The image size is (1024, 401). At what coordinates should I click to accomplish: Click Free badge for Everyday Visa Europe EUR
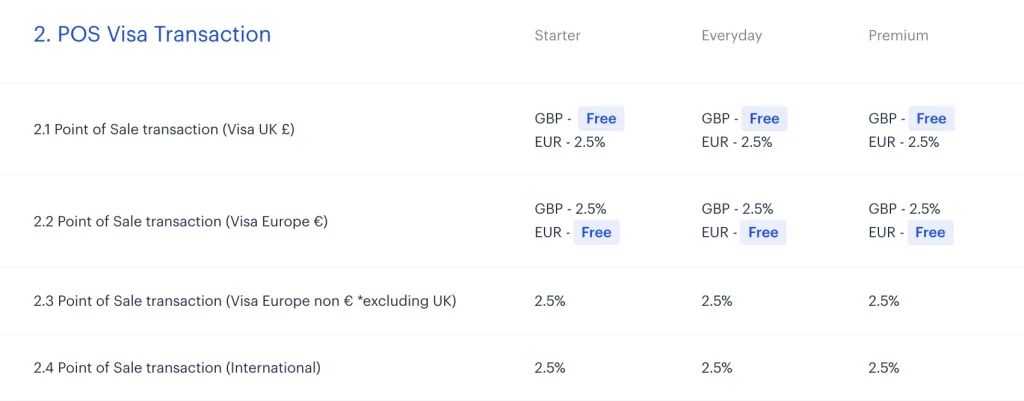pyautogui.click(x=763, y=233)
